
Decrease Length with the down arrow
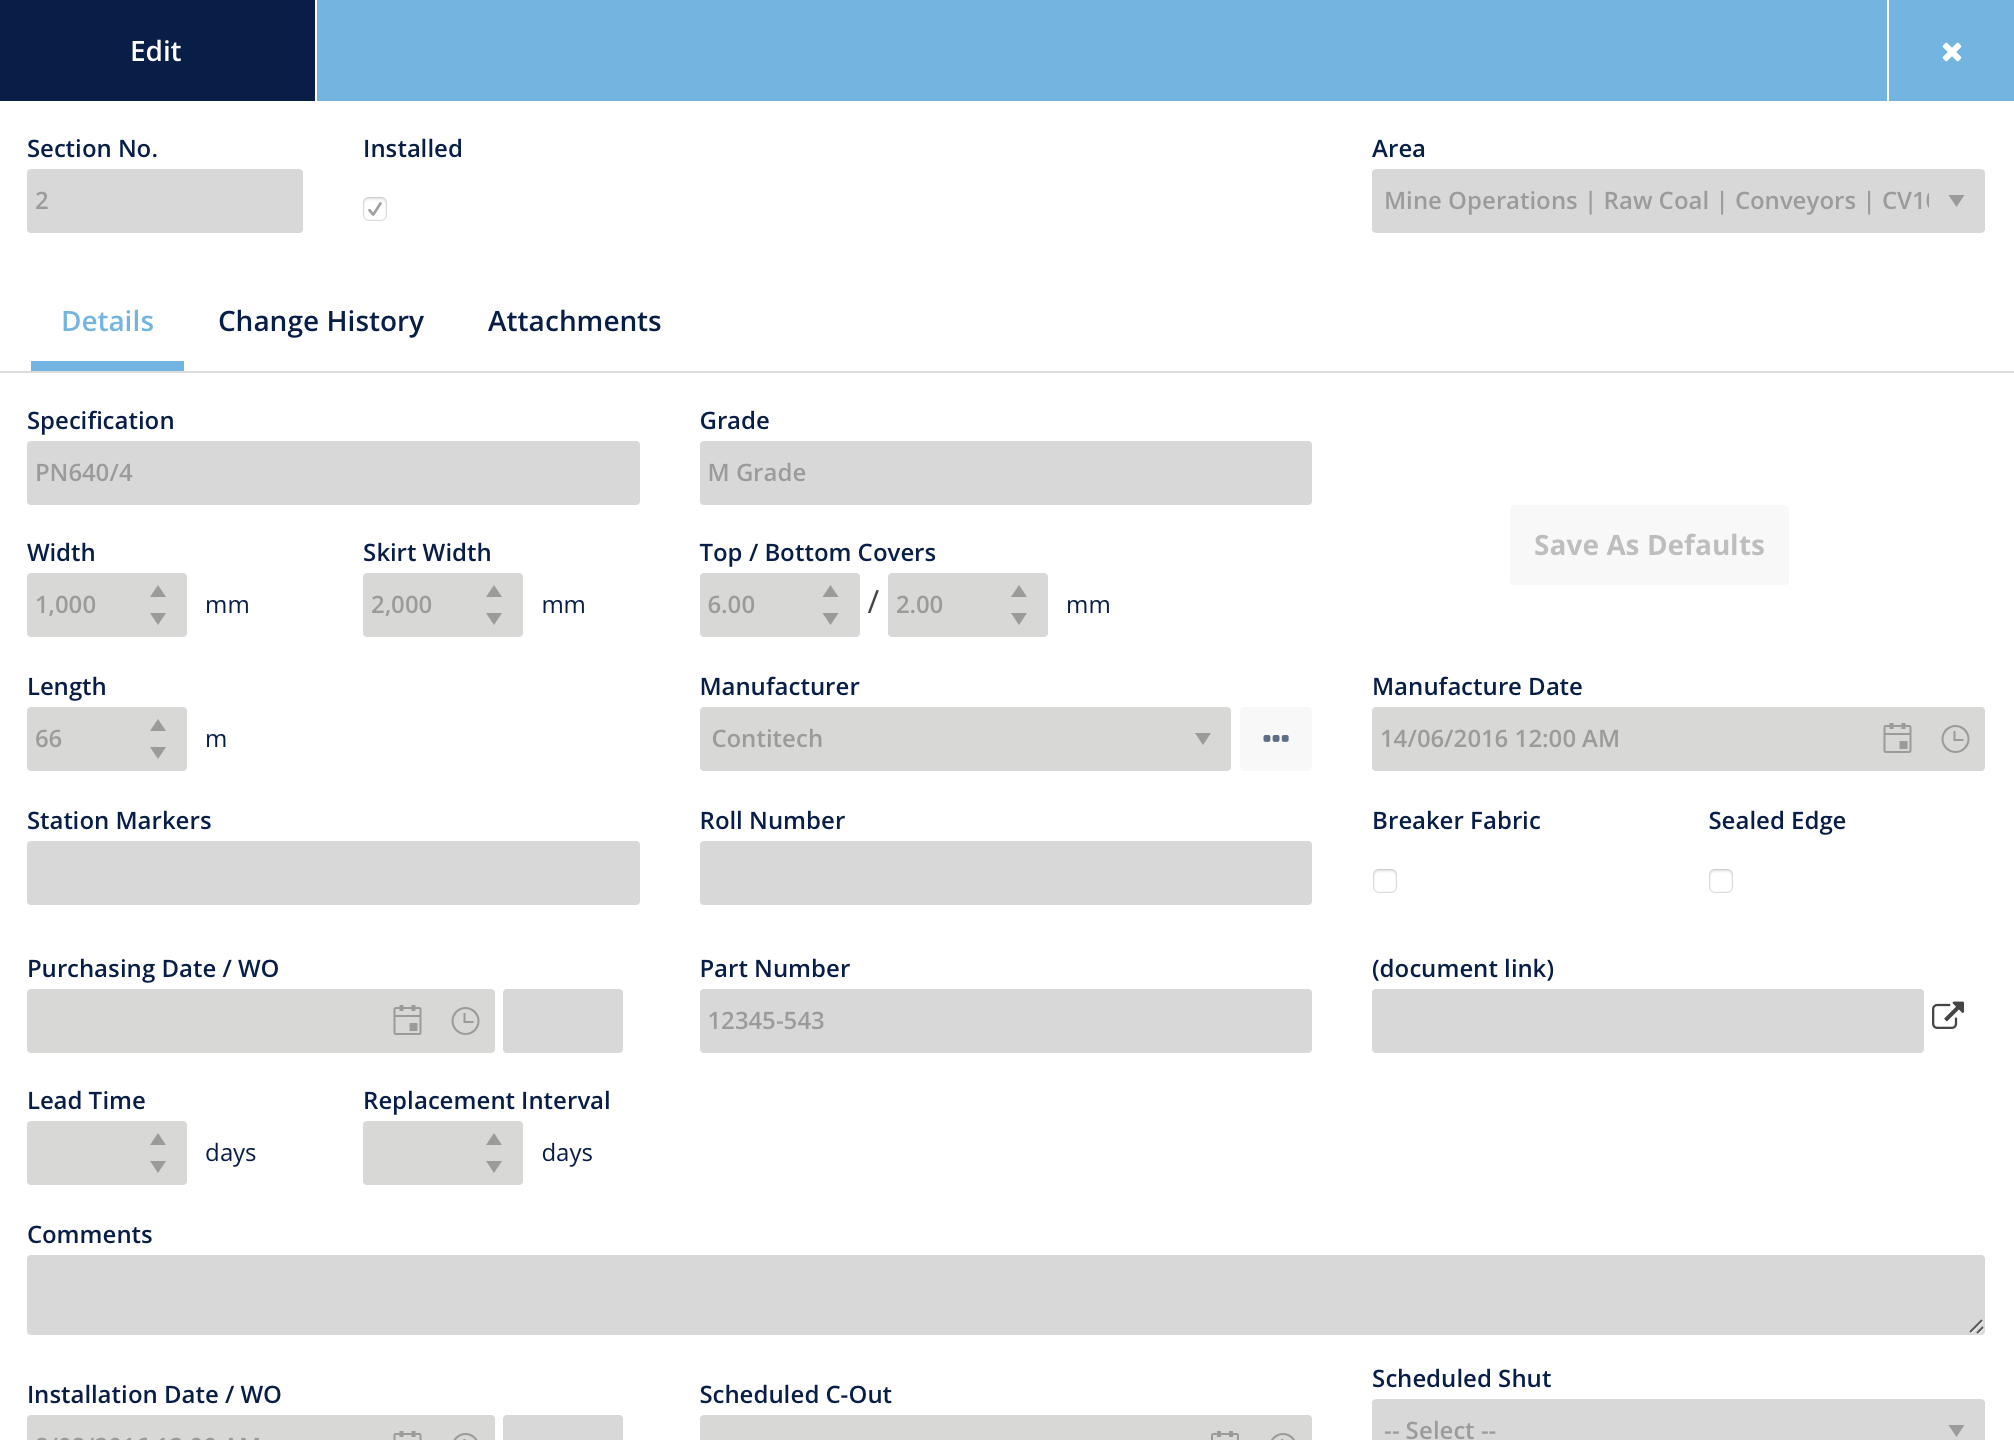(158, 753)
